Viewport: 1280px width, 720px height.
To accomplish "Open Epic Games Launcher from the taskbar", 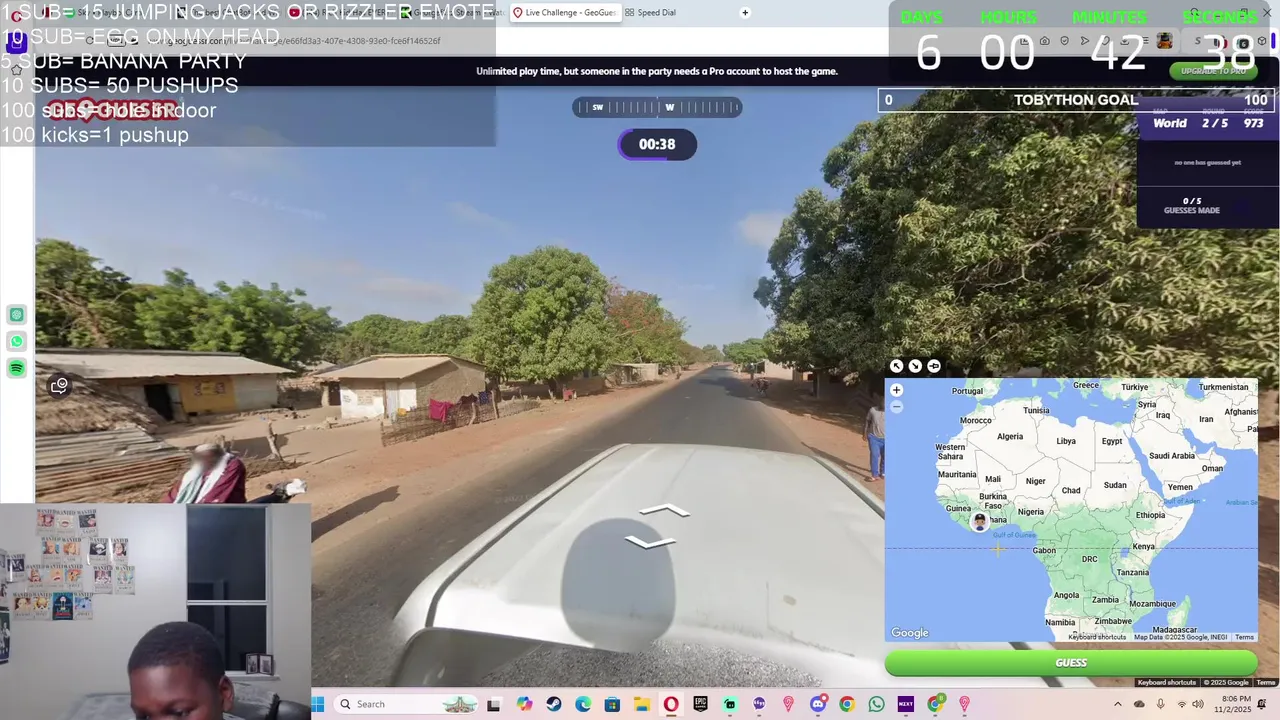I will (x=700, y=704).
